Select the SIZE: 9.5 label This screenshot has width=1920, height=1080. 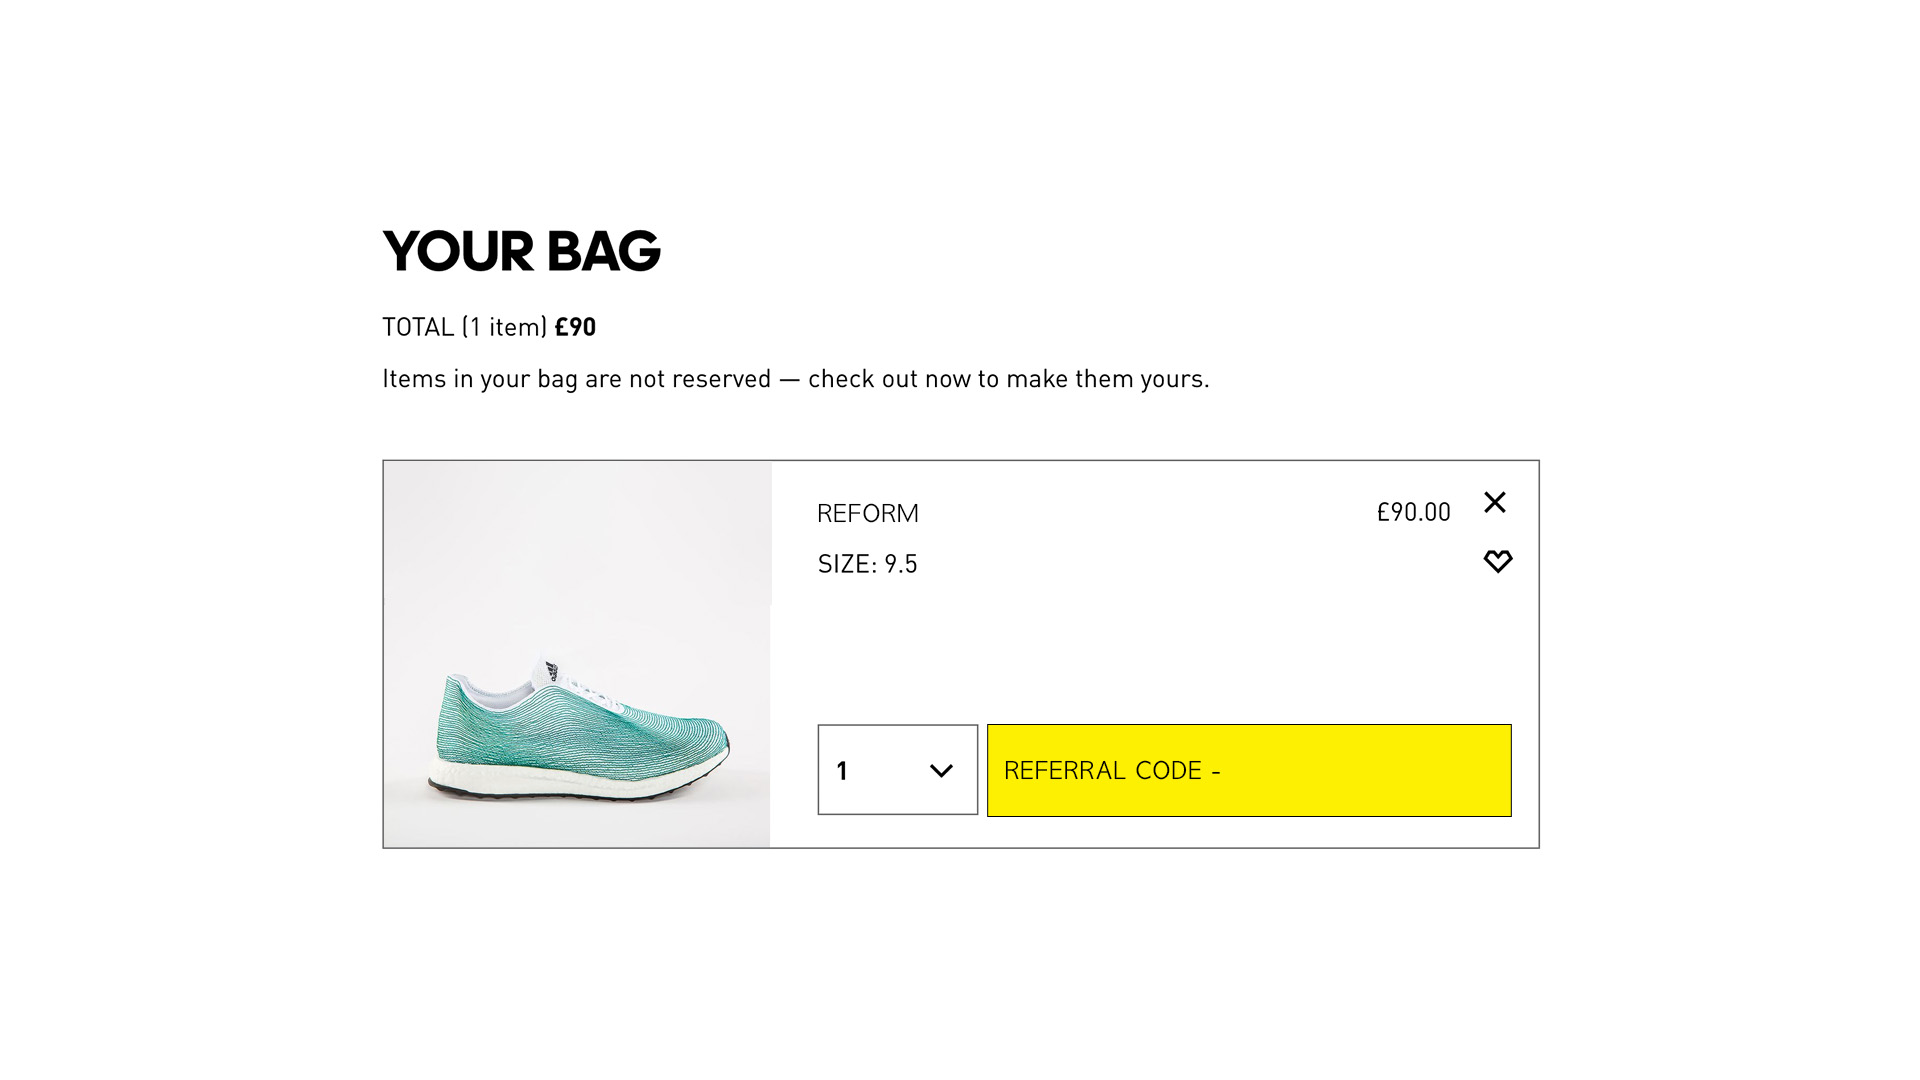click(867, 564)
